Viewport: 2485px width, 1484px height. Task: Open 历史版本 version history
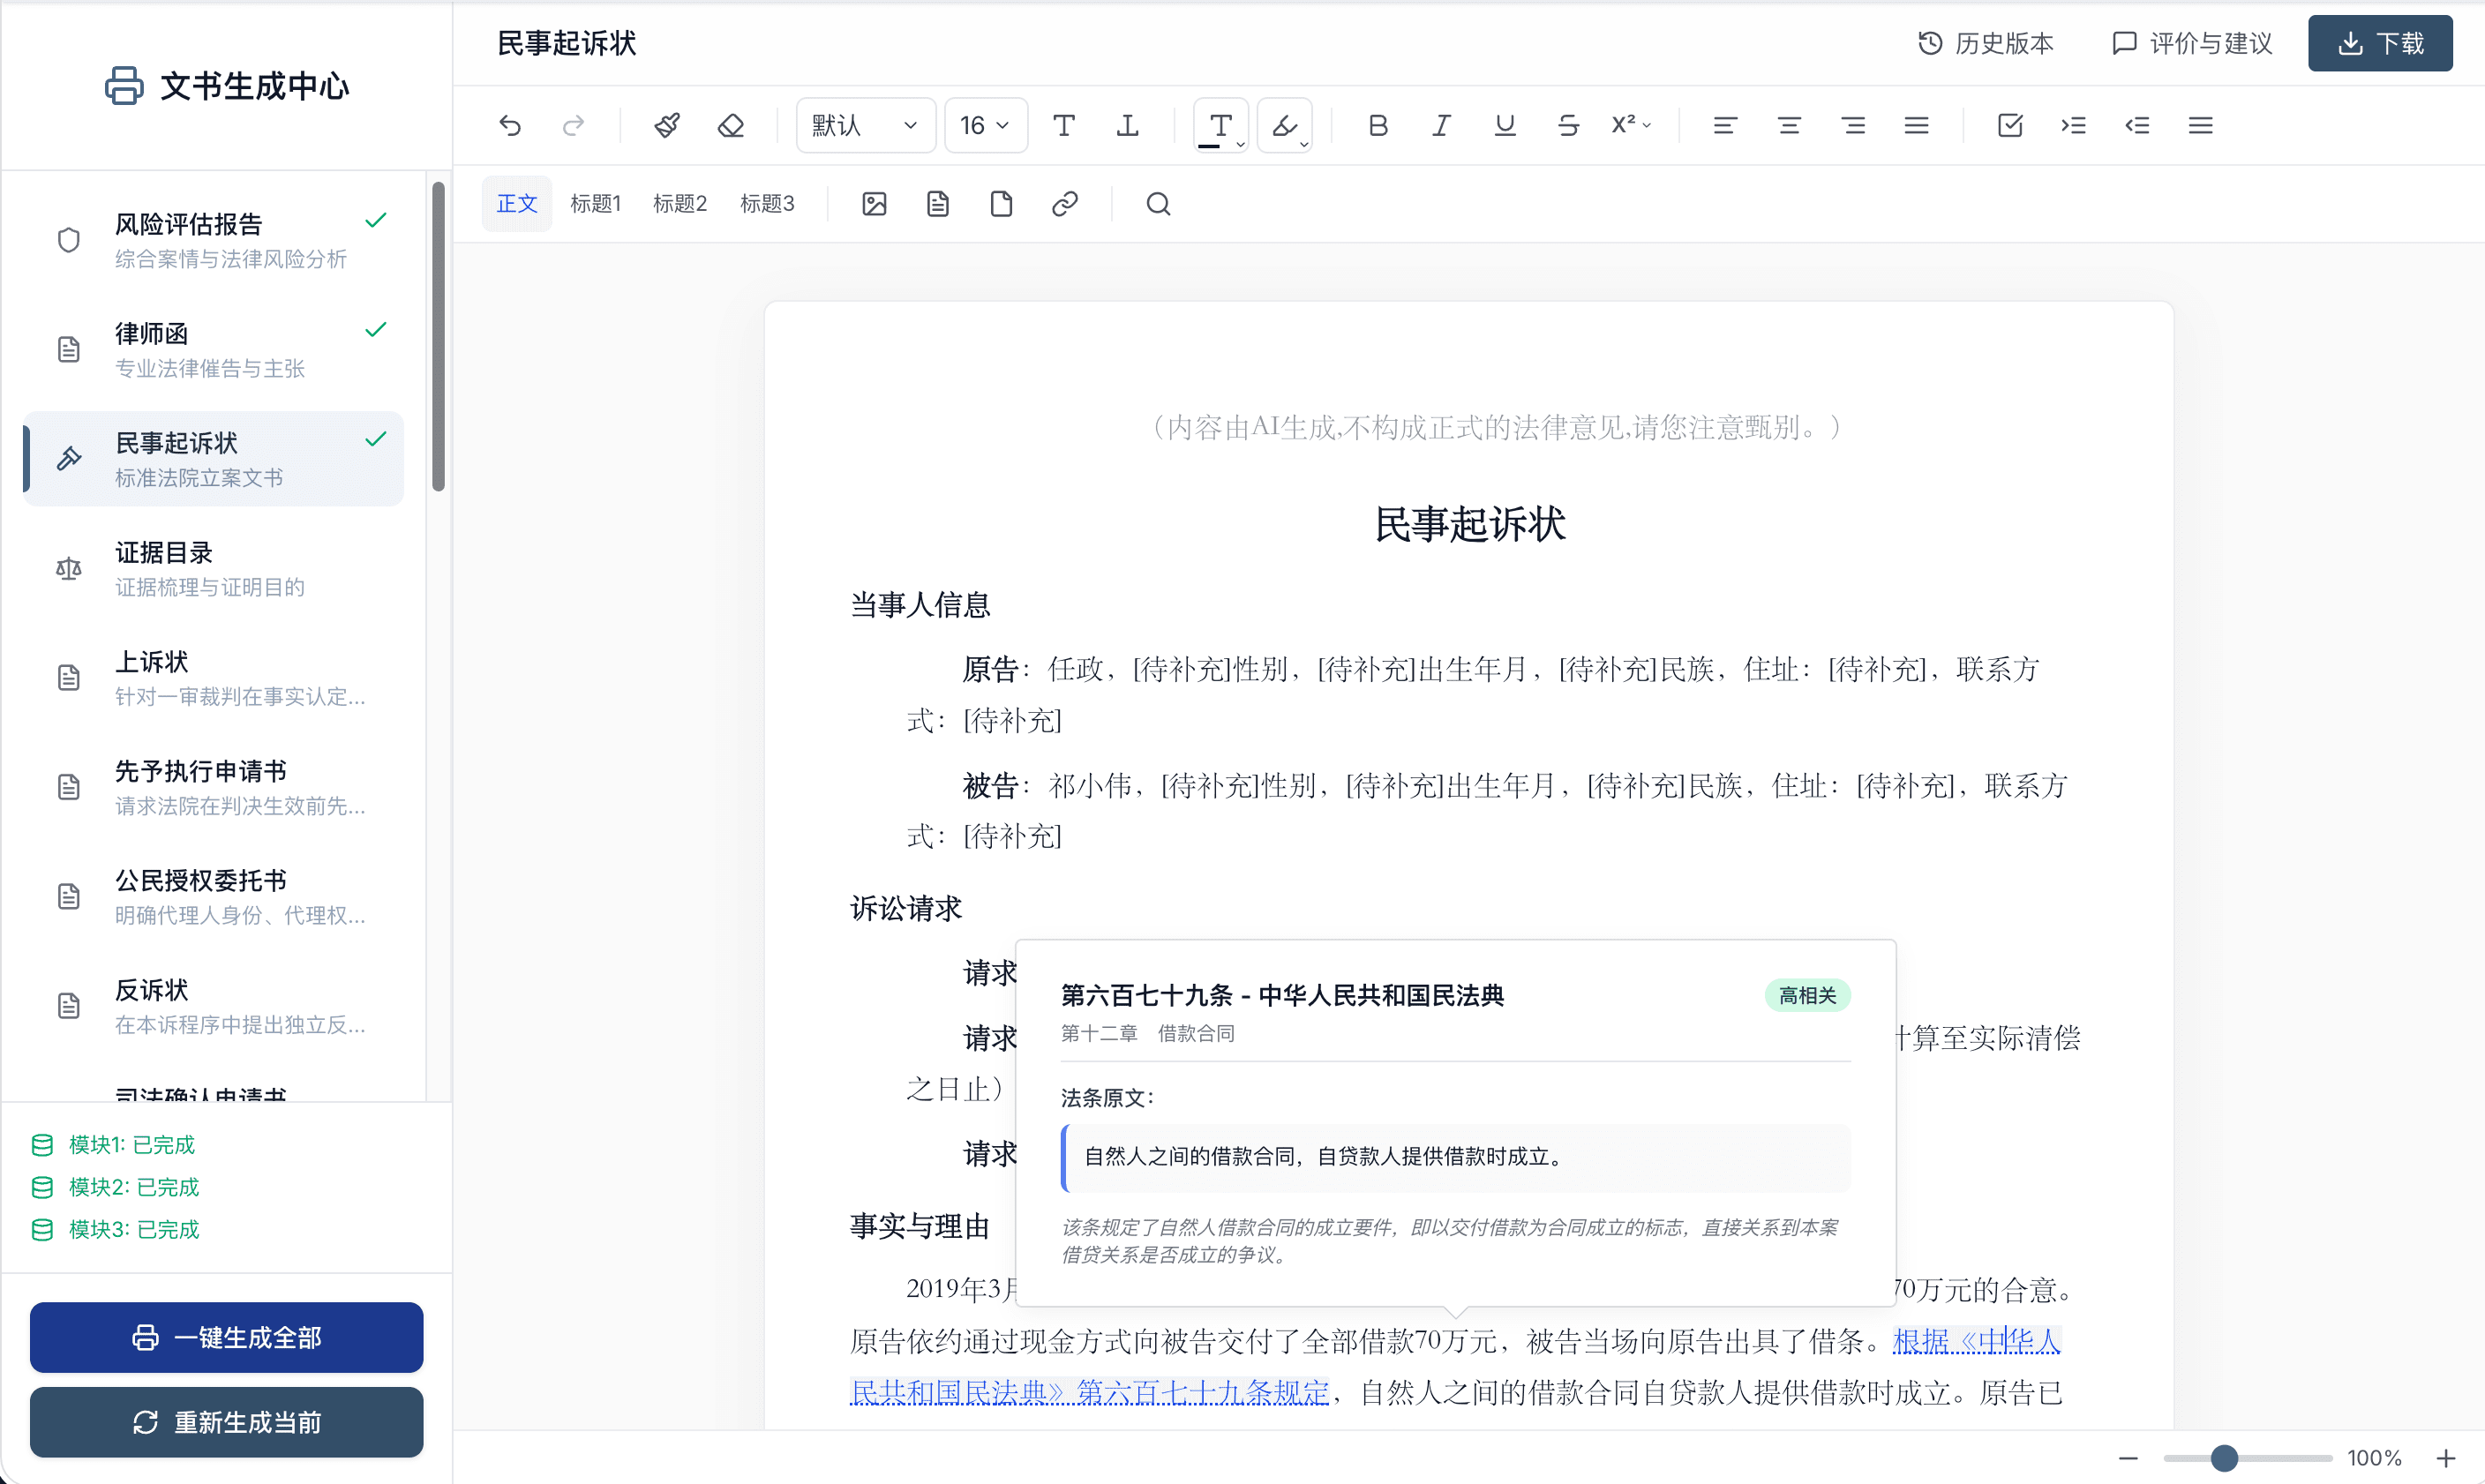click(1986, 43)
